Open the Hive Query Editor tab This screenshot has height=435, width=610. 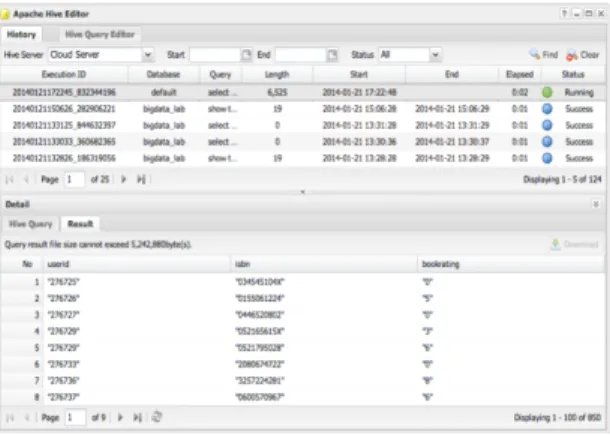point(100,35)
